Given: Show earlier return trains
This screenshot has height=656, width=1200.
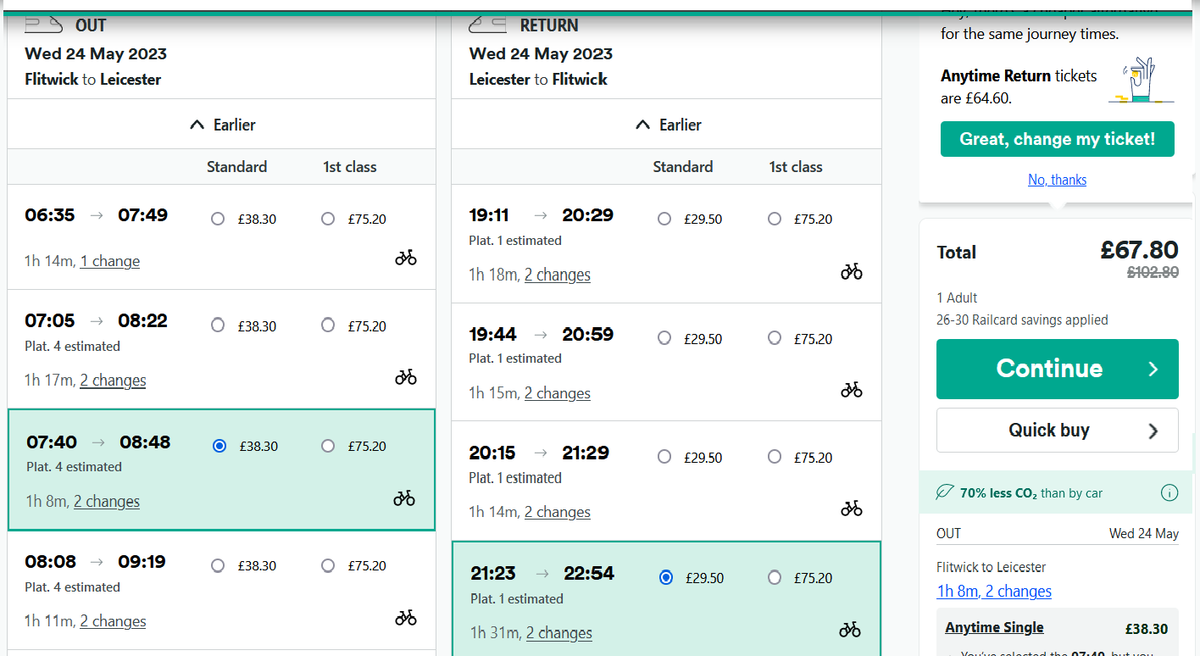Looking at the screenshot, I should [668, 125].
